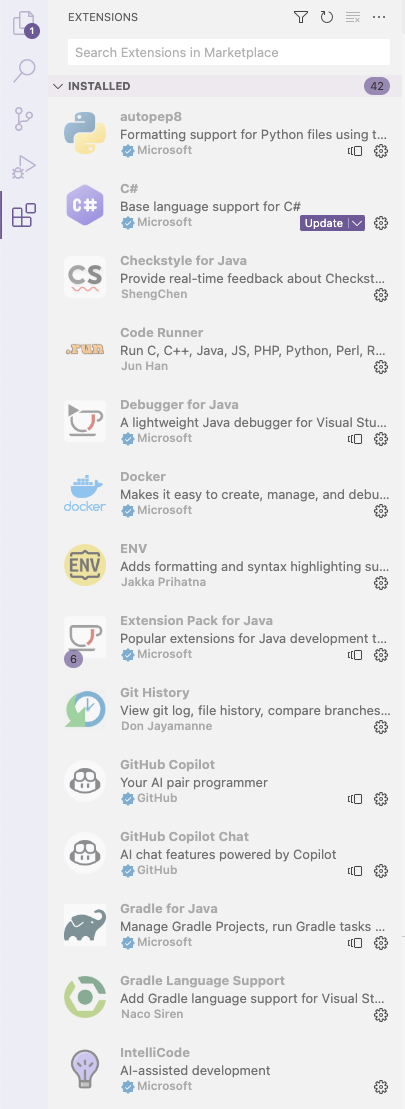The image size is (405, 1109).
Task: Clear extensions search results icon
Action: point(353,18)
